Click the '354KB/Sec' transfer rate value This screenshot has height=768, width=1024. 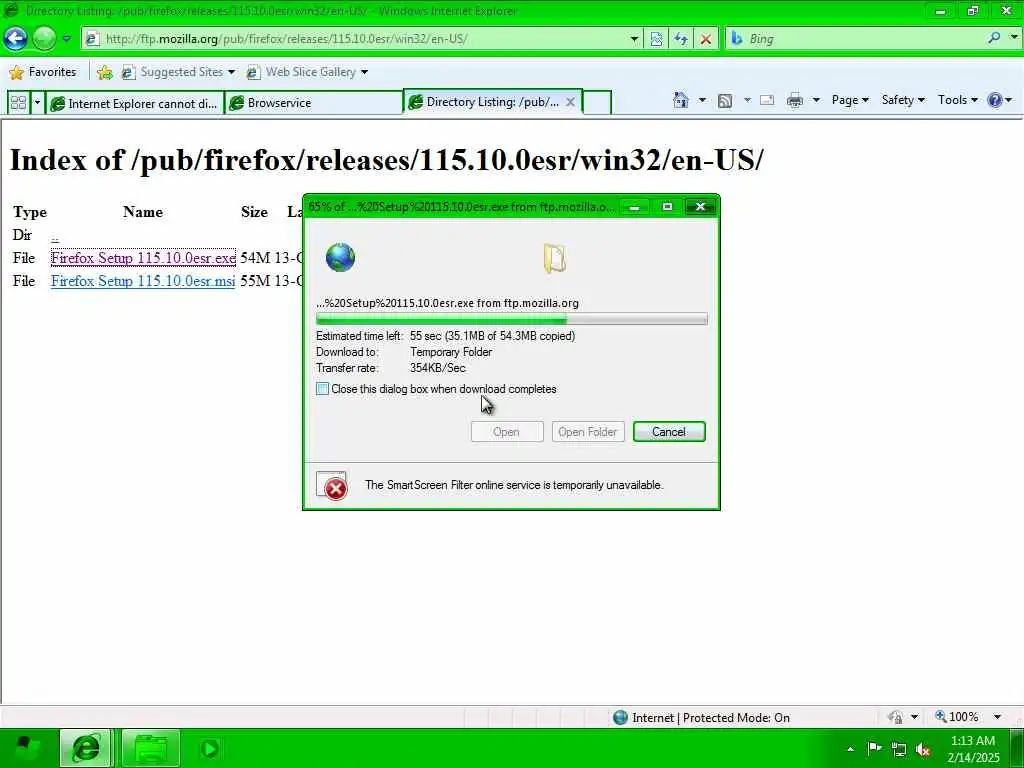point(438,368)
